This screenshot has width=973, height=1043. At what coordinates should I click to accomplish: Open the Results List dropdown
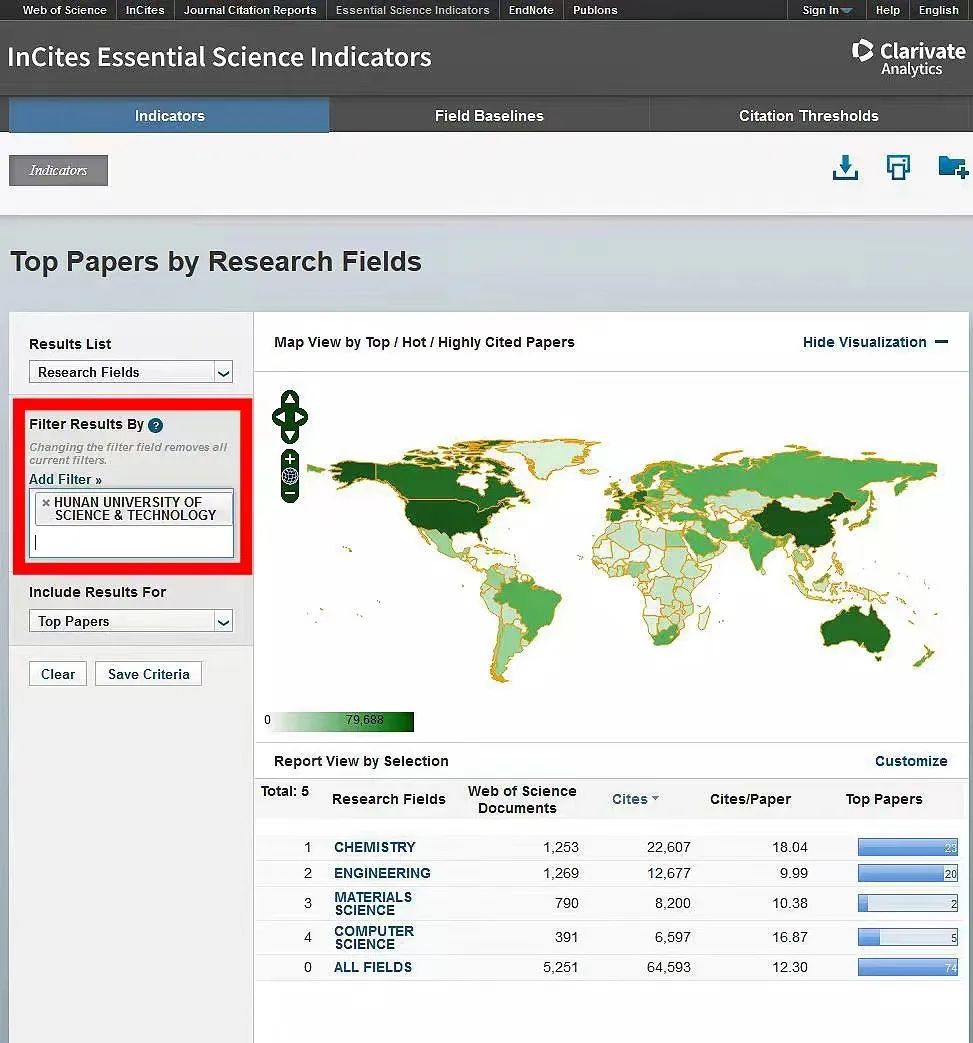(x=131, y=372)
